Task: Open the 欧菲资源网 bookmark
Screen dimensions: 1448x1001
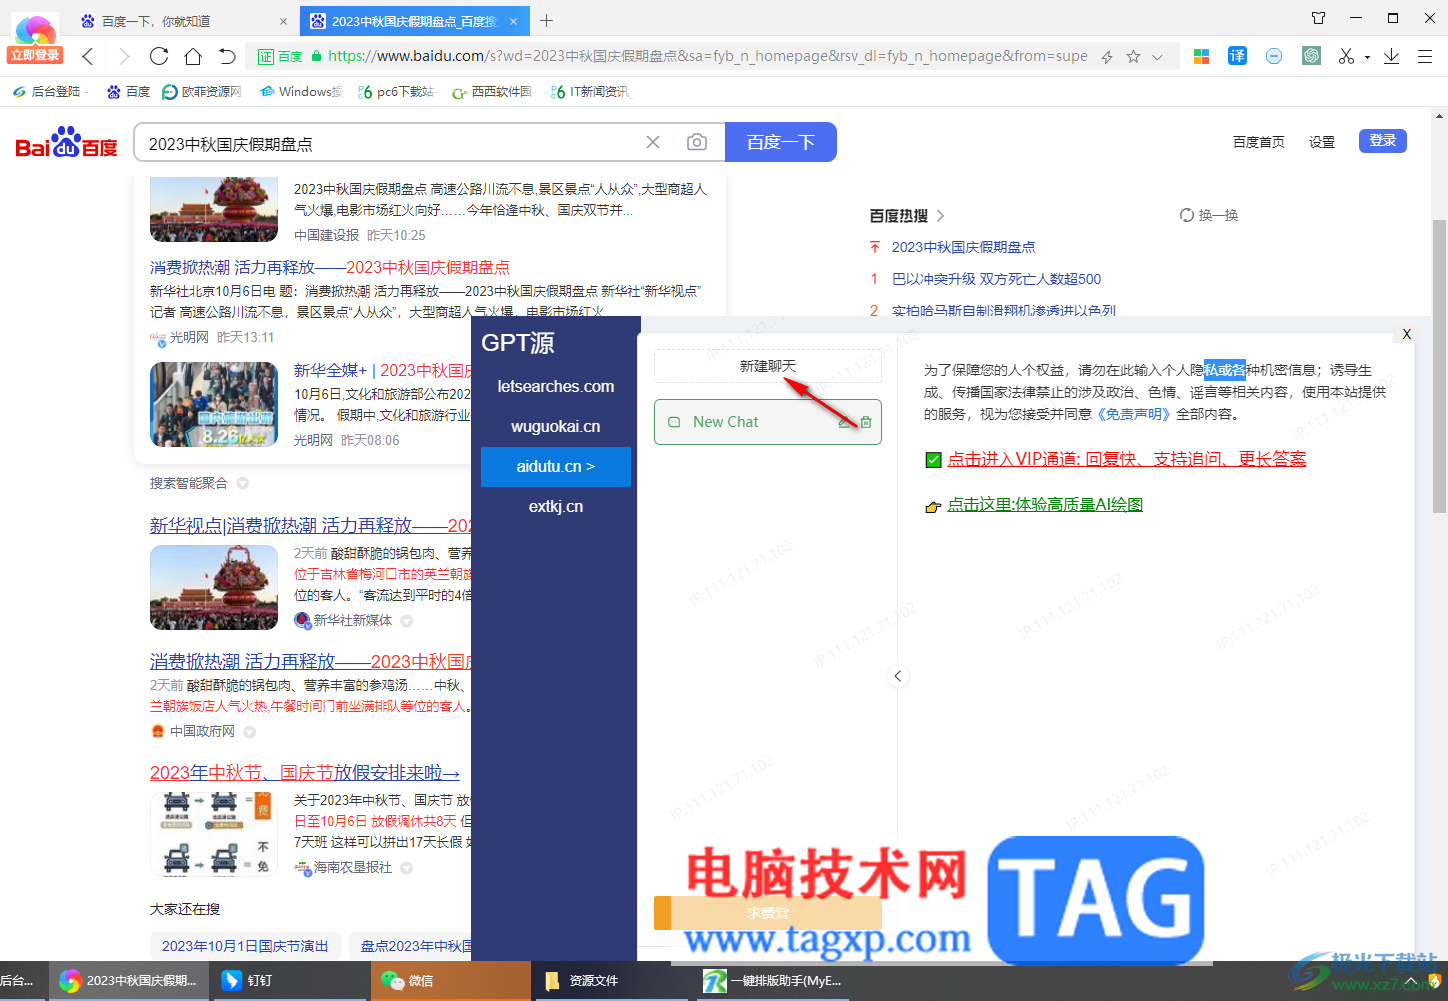Action: 202,92
